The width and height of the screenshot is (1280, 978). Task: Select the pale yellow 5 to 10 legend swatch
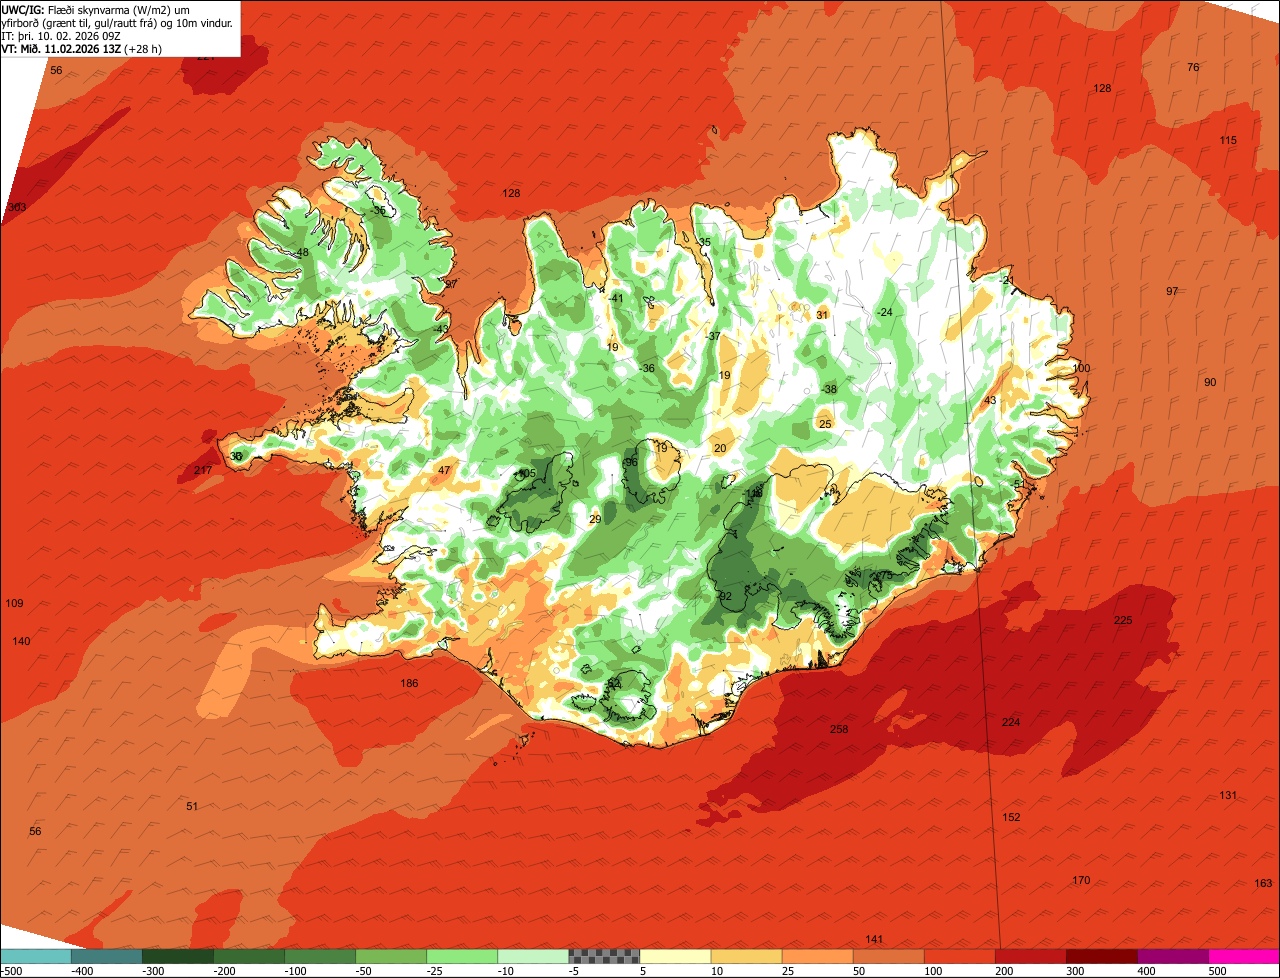(675, 956)
